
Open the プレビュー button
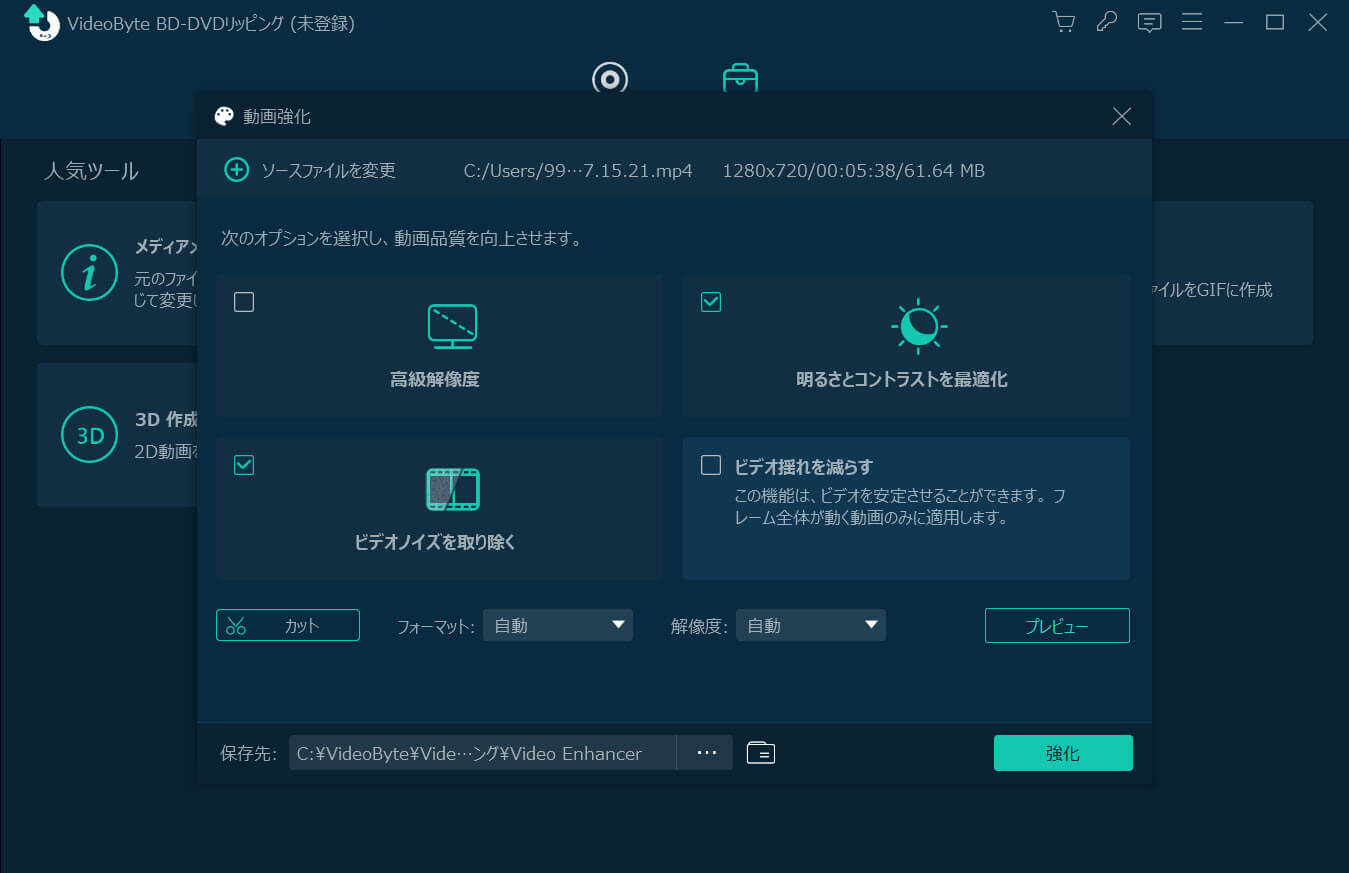tap(1056, 624)
